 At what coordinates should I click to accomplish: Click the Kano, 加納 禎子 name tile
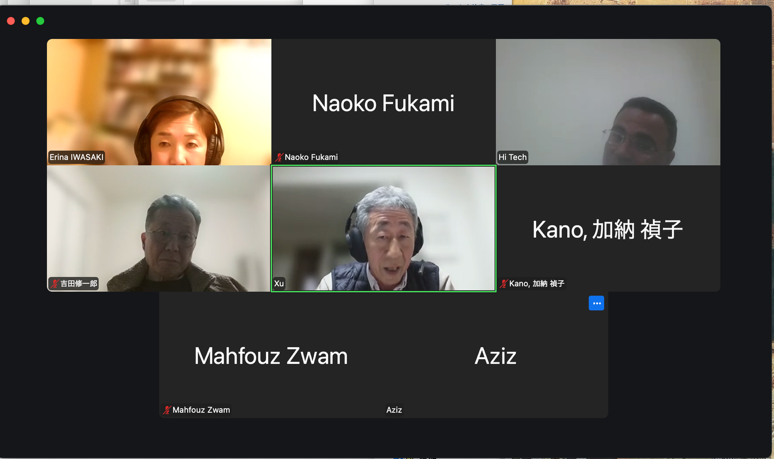[x=608, y=229]
